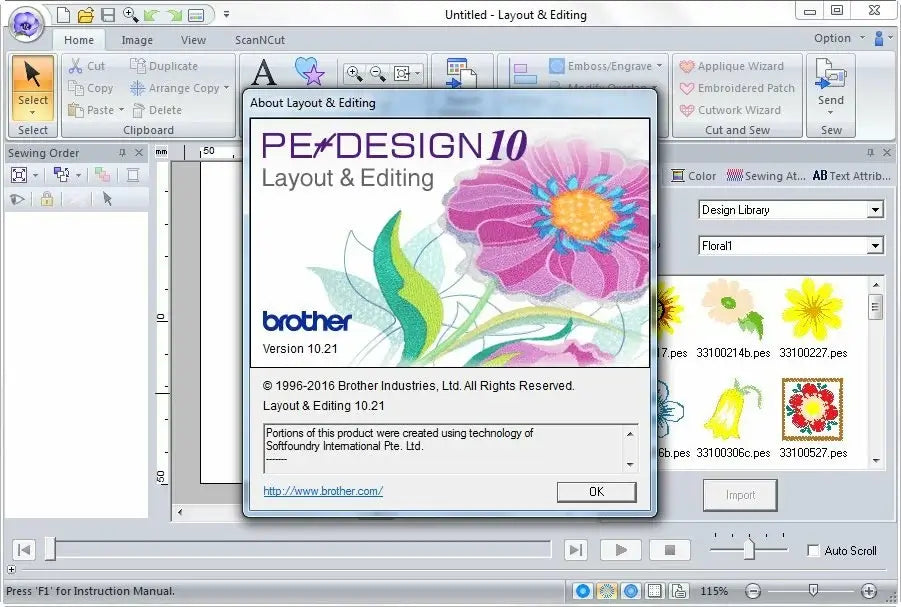Open the Color tab in right panel
Image resolution: width=901 pixels, height=607 pixels.
tap(694, 176)
